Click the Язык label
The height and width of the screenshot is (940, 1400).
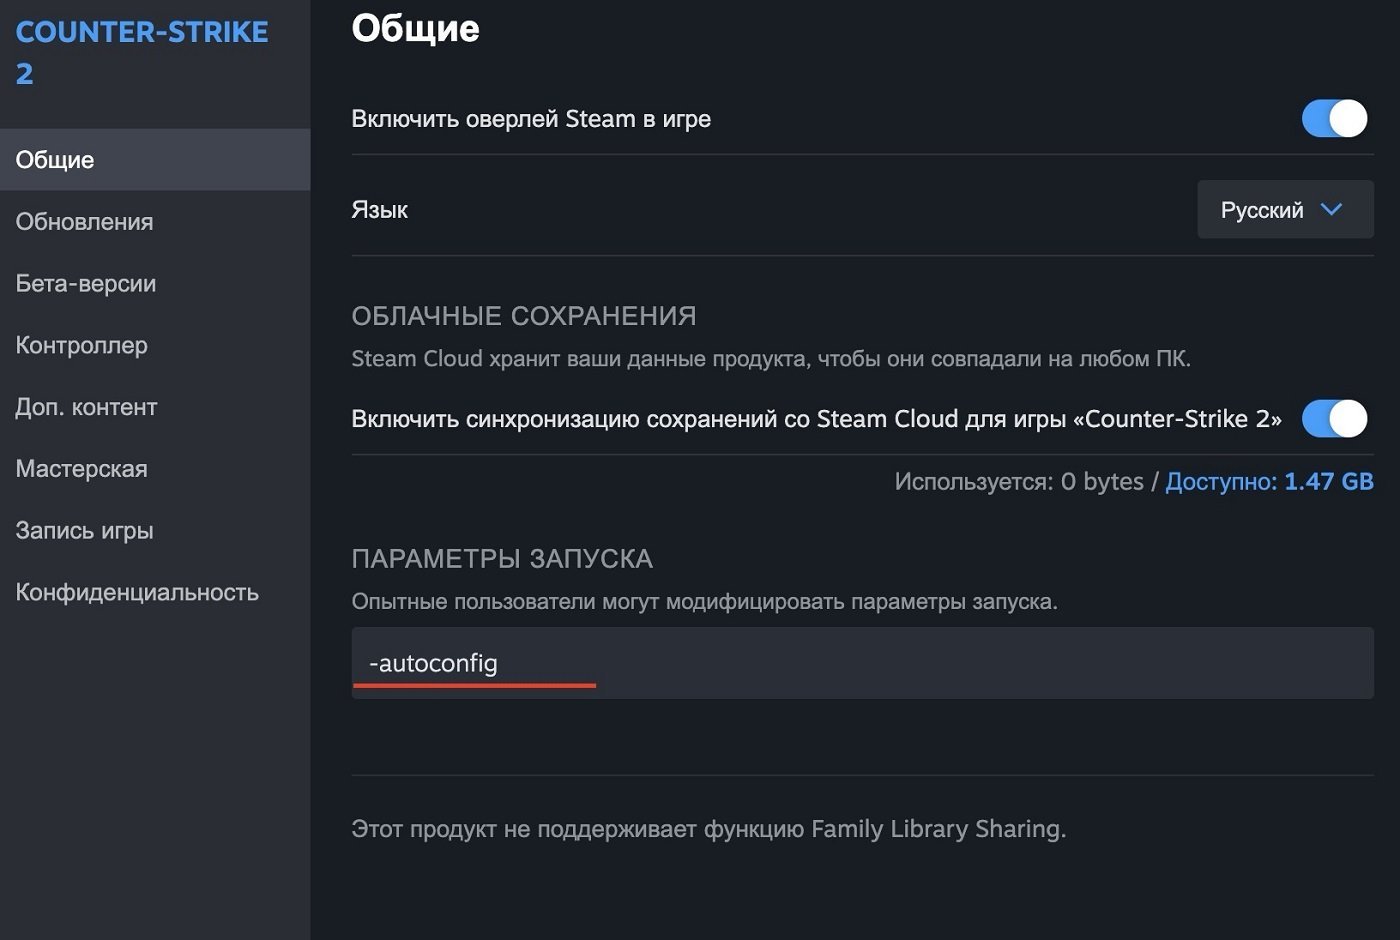[380, 210]
